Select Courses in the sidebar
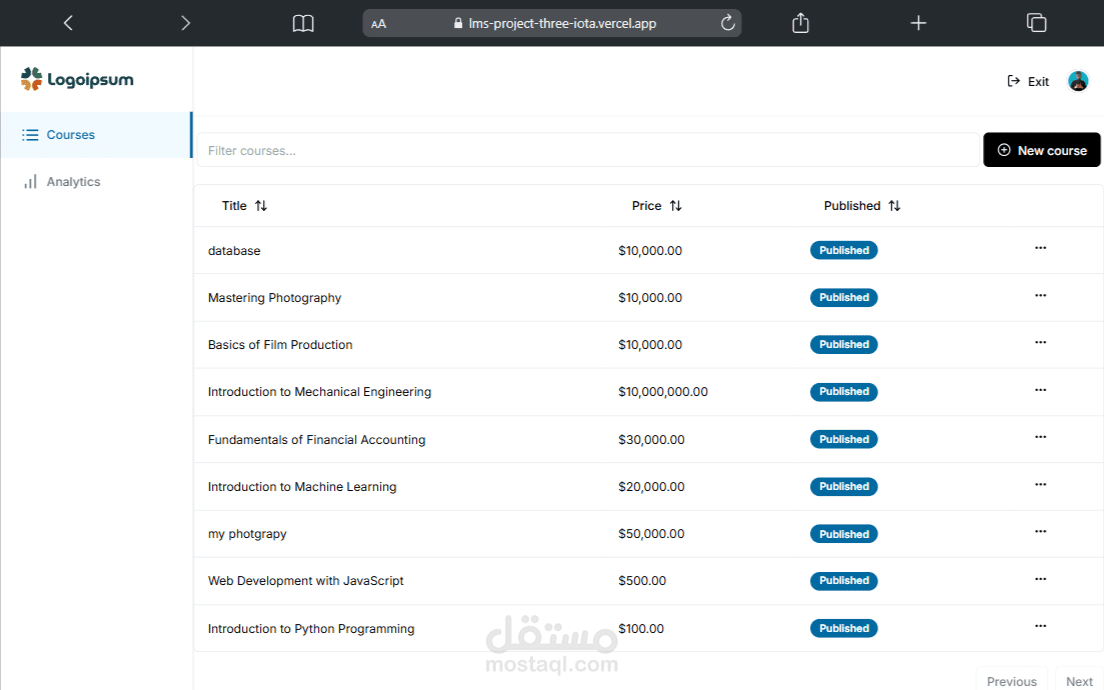The height and width of the screenshot is (690, 1104). [x=96, y=134]
